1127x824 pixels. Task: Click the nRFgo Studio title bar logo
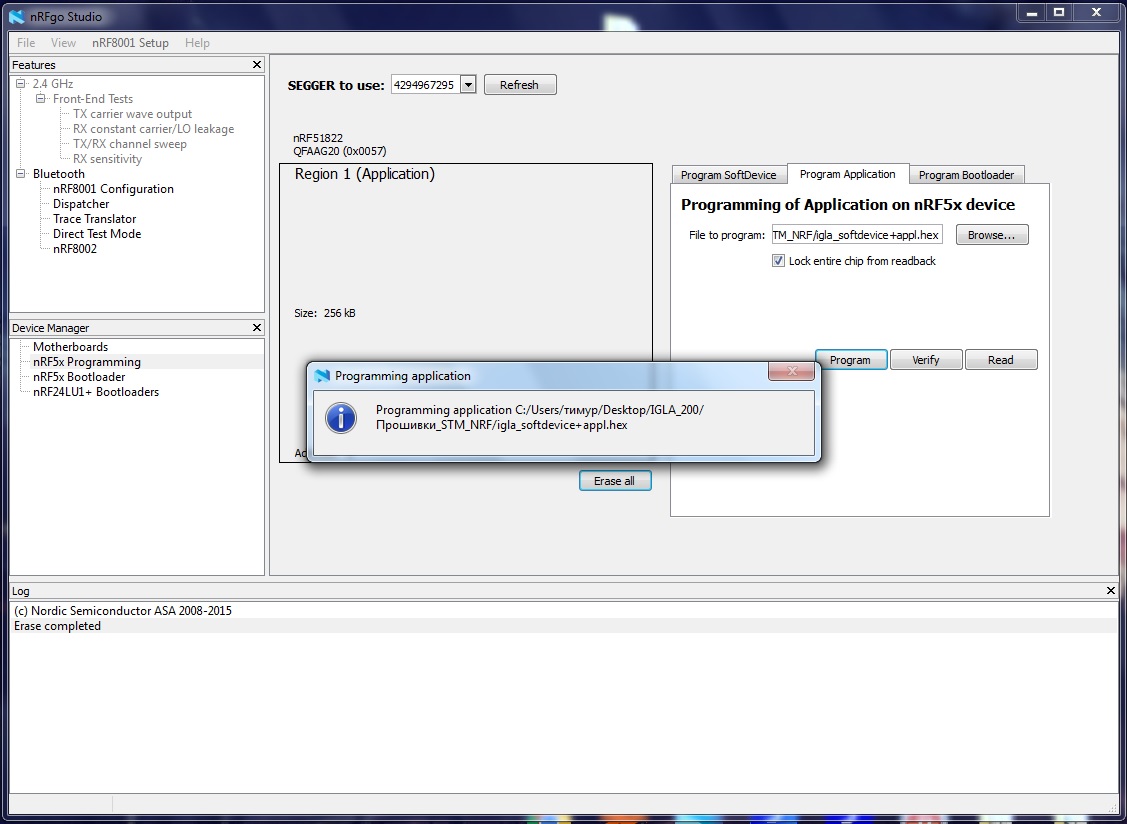(x=16, y=16)
